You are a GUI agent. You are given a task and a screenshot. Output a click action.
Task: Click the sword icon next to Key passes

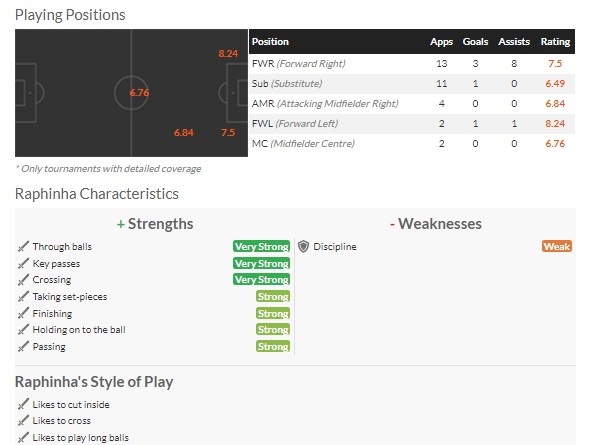tap(23, 264)
